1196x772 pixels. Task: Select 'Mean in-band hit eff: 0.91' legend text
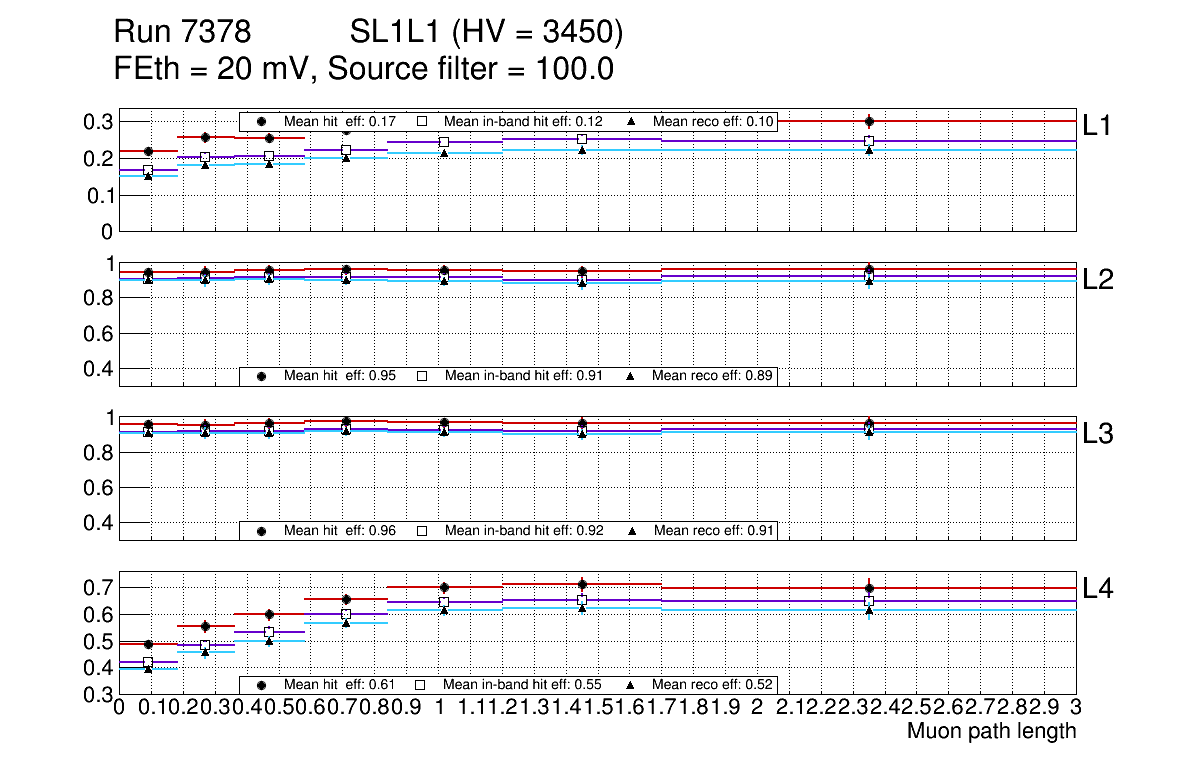(x=523, y=376)
